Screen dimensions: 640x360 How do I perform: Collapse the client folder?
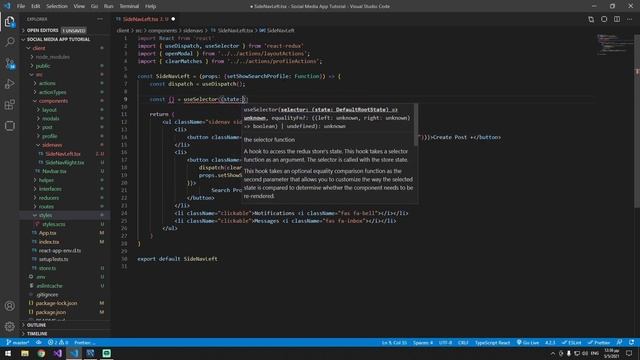(39, 48)
